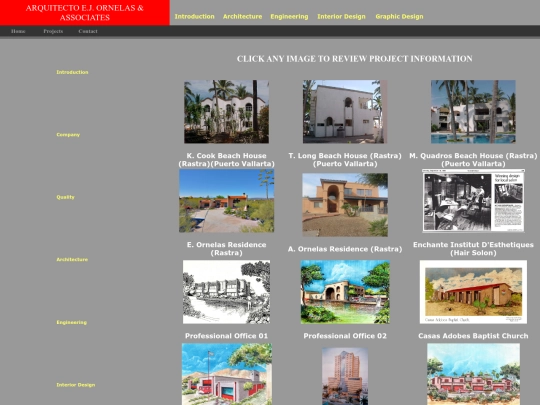
Task: Click the Casas Adobes Baptist Church caption
Action: (473, 336)
